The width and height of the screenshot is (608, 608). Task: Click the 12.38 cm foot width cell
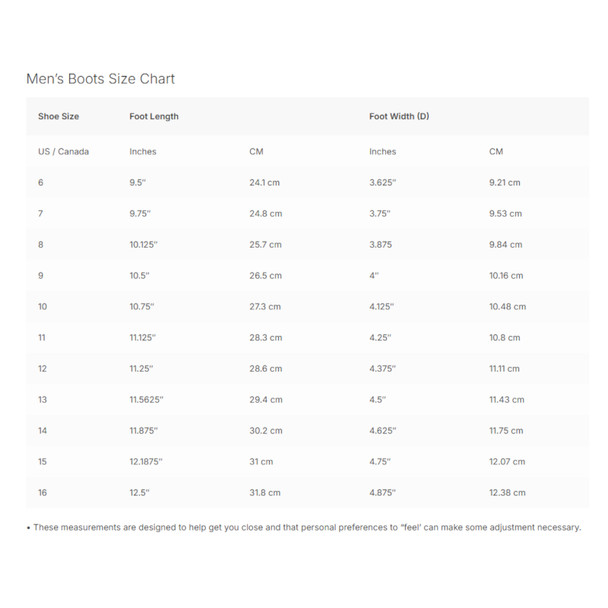[506, 493]
